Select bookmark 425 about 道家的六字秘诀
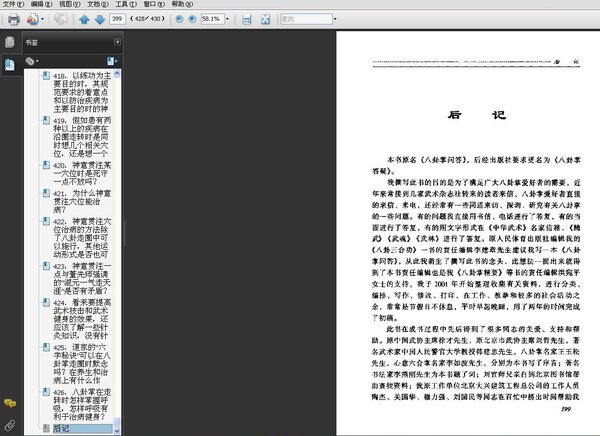The height and width of the screenshot is (436, 600). click(x=82, y=364)
